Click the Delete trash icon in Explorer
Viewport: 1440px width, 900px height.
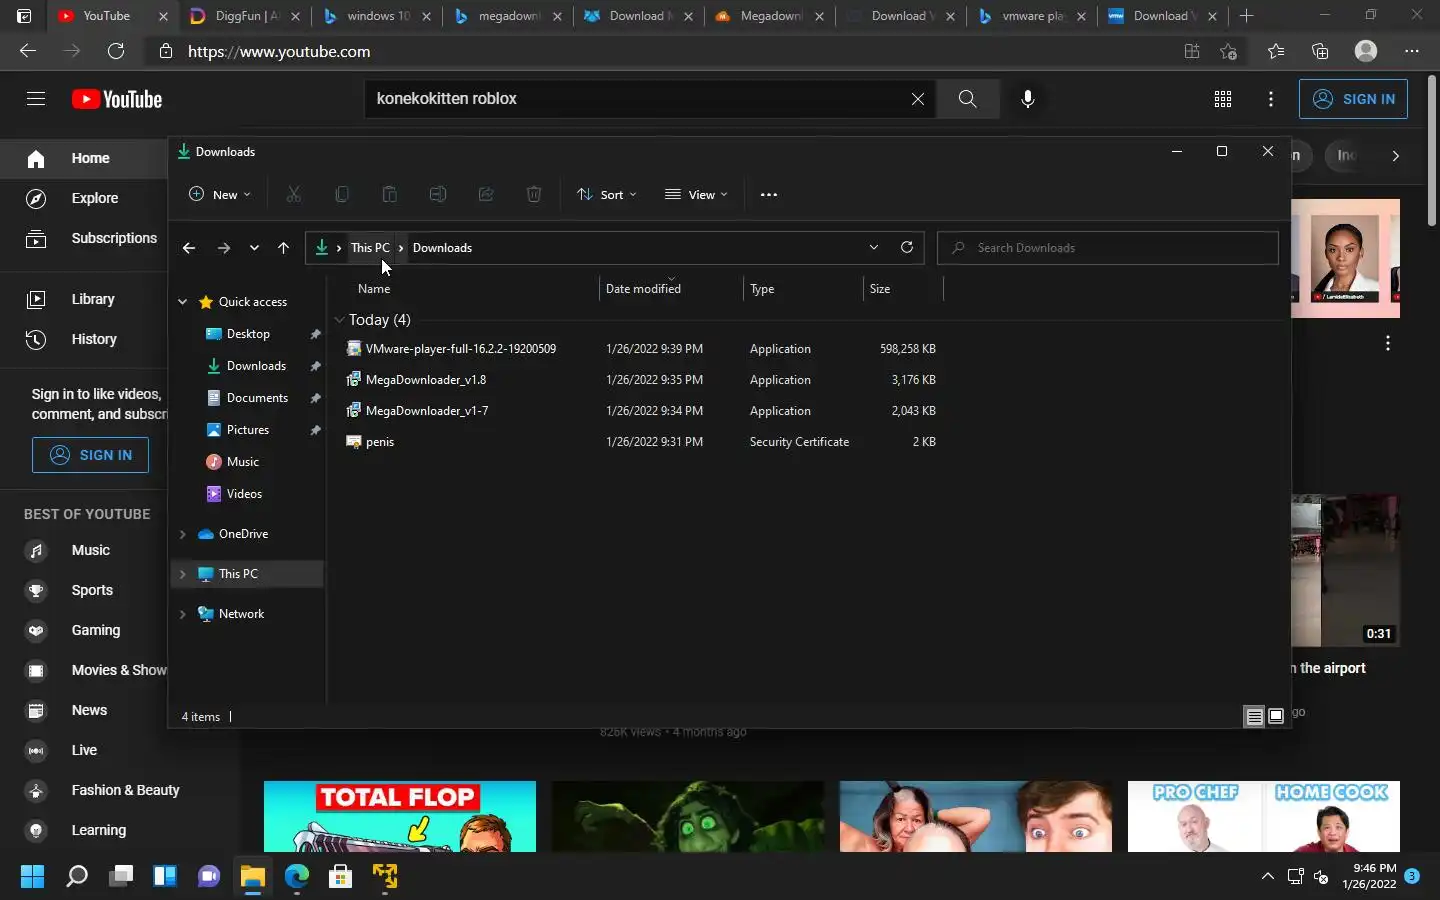(x=534, y=195)
